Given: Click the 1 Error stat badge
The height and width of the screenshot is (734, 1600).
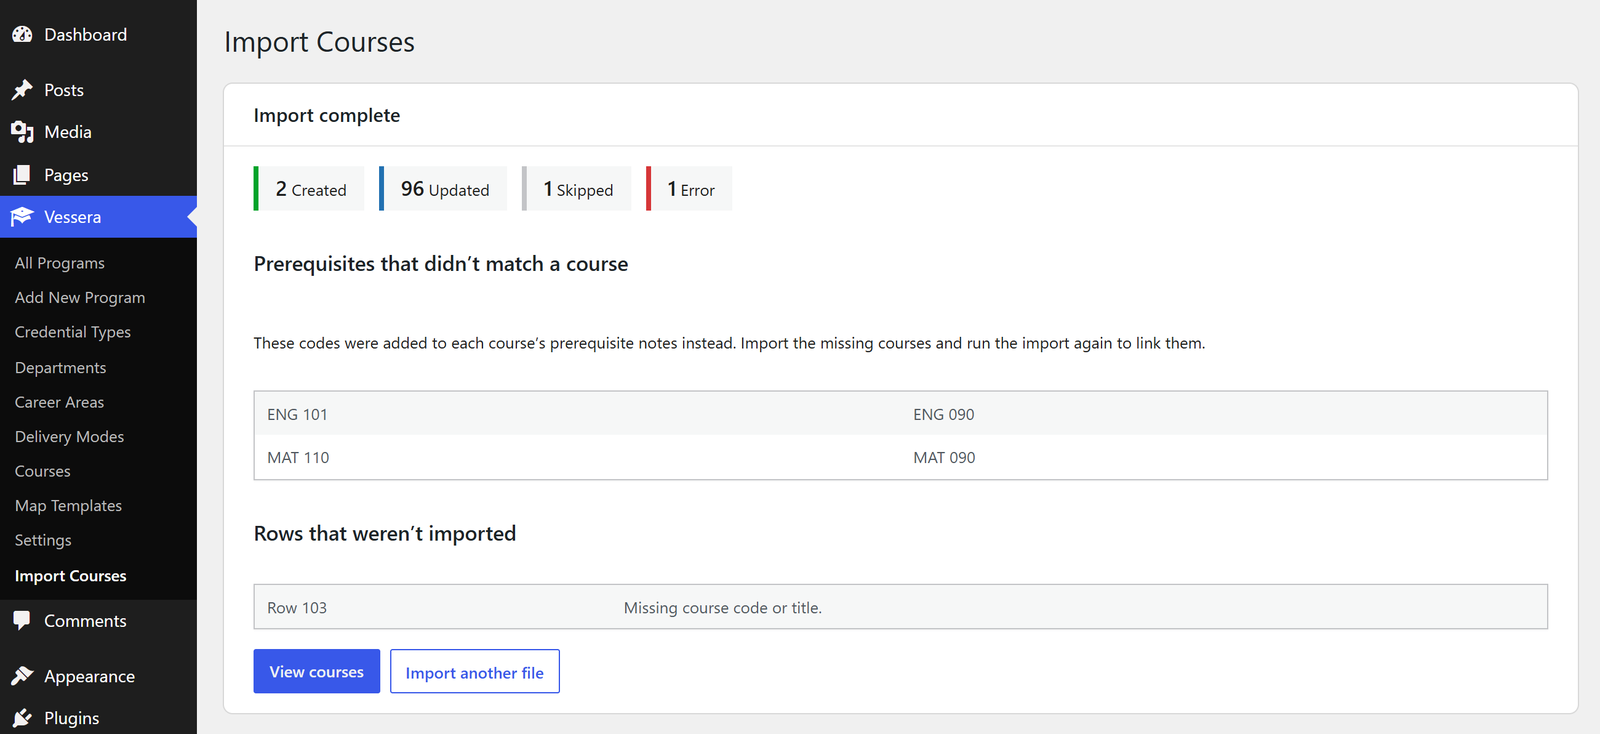Looking at the screenshot, I should [x=689, y=188].
